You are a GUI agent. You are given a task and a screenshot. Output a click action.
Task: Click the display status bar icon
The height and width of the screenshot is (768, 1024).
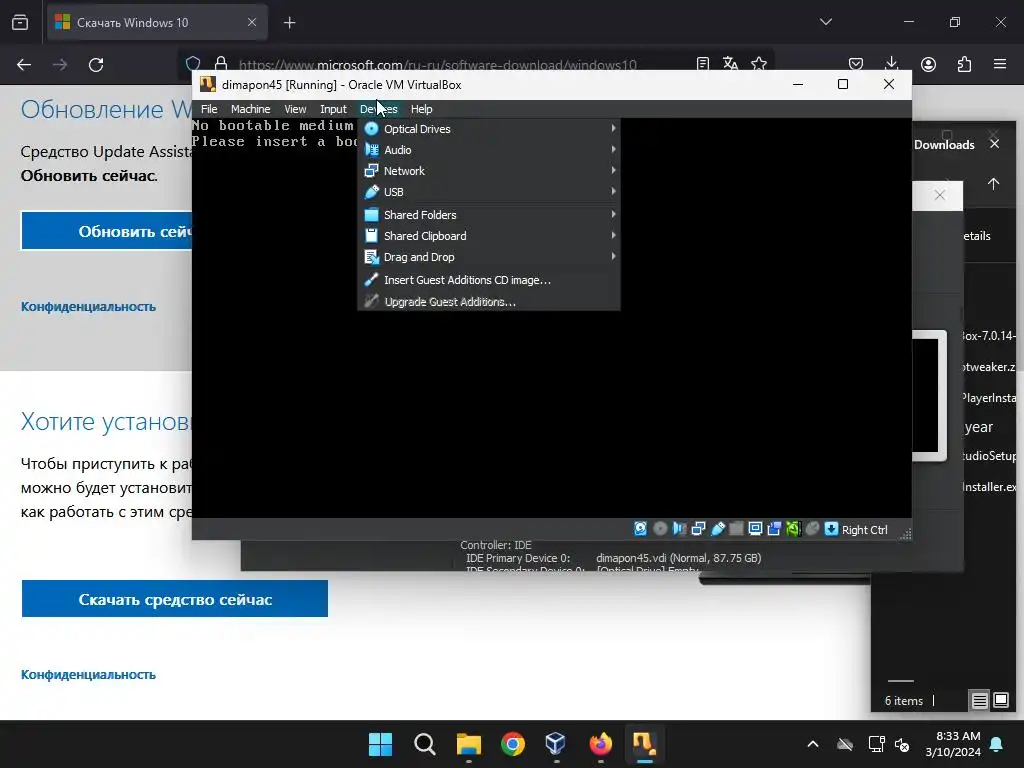(x=756, y=529)
